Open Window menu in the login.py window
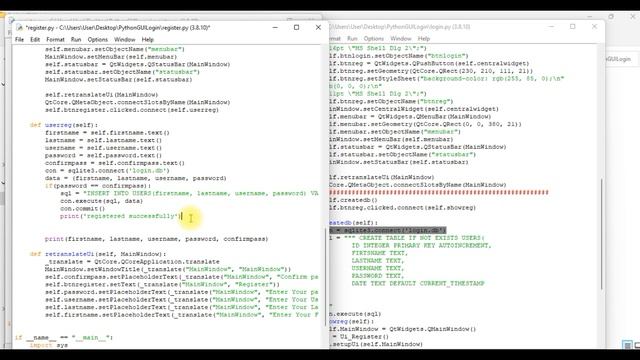This screenshot has width=640, height=360. click(x=400, y=38)
